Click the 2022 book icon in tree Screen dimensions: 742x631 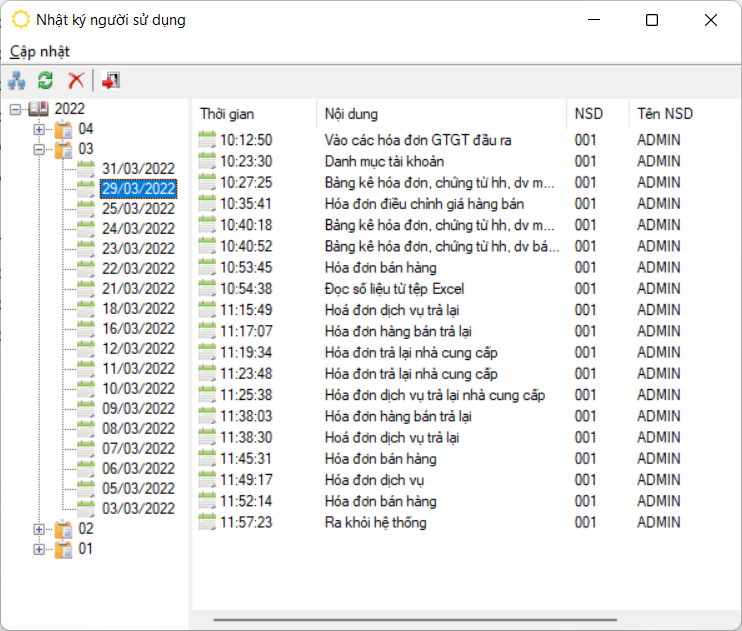click(x=41, y=109)
